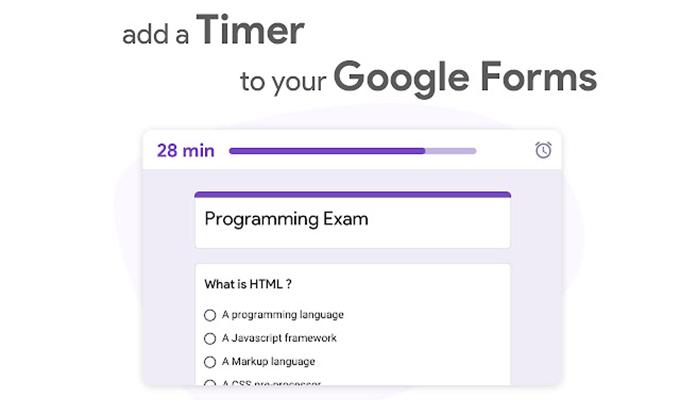The width and height of the screenshot is (680, 400).
Task: Select the "A programming language" radio button
Action: [210, 315]
